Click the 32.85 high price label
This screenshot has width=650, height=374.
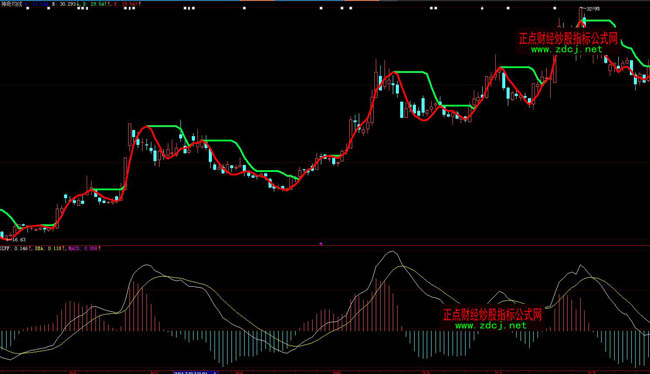[592, 9]
